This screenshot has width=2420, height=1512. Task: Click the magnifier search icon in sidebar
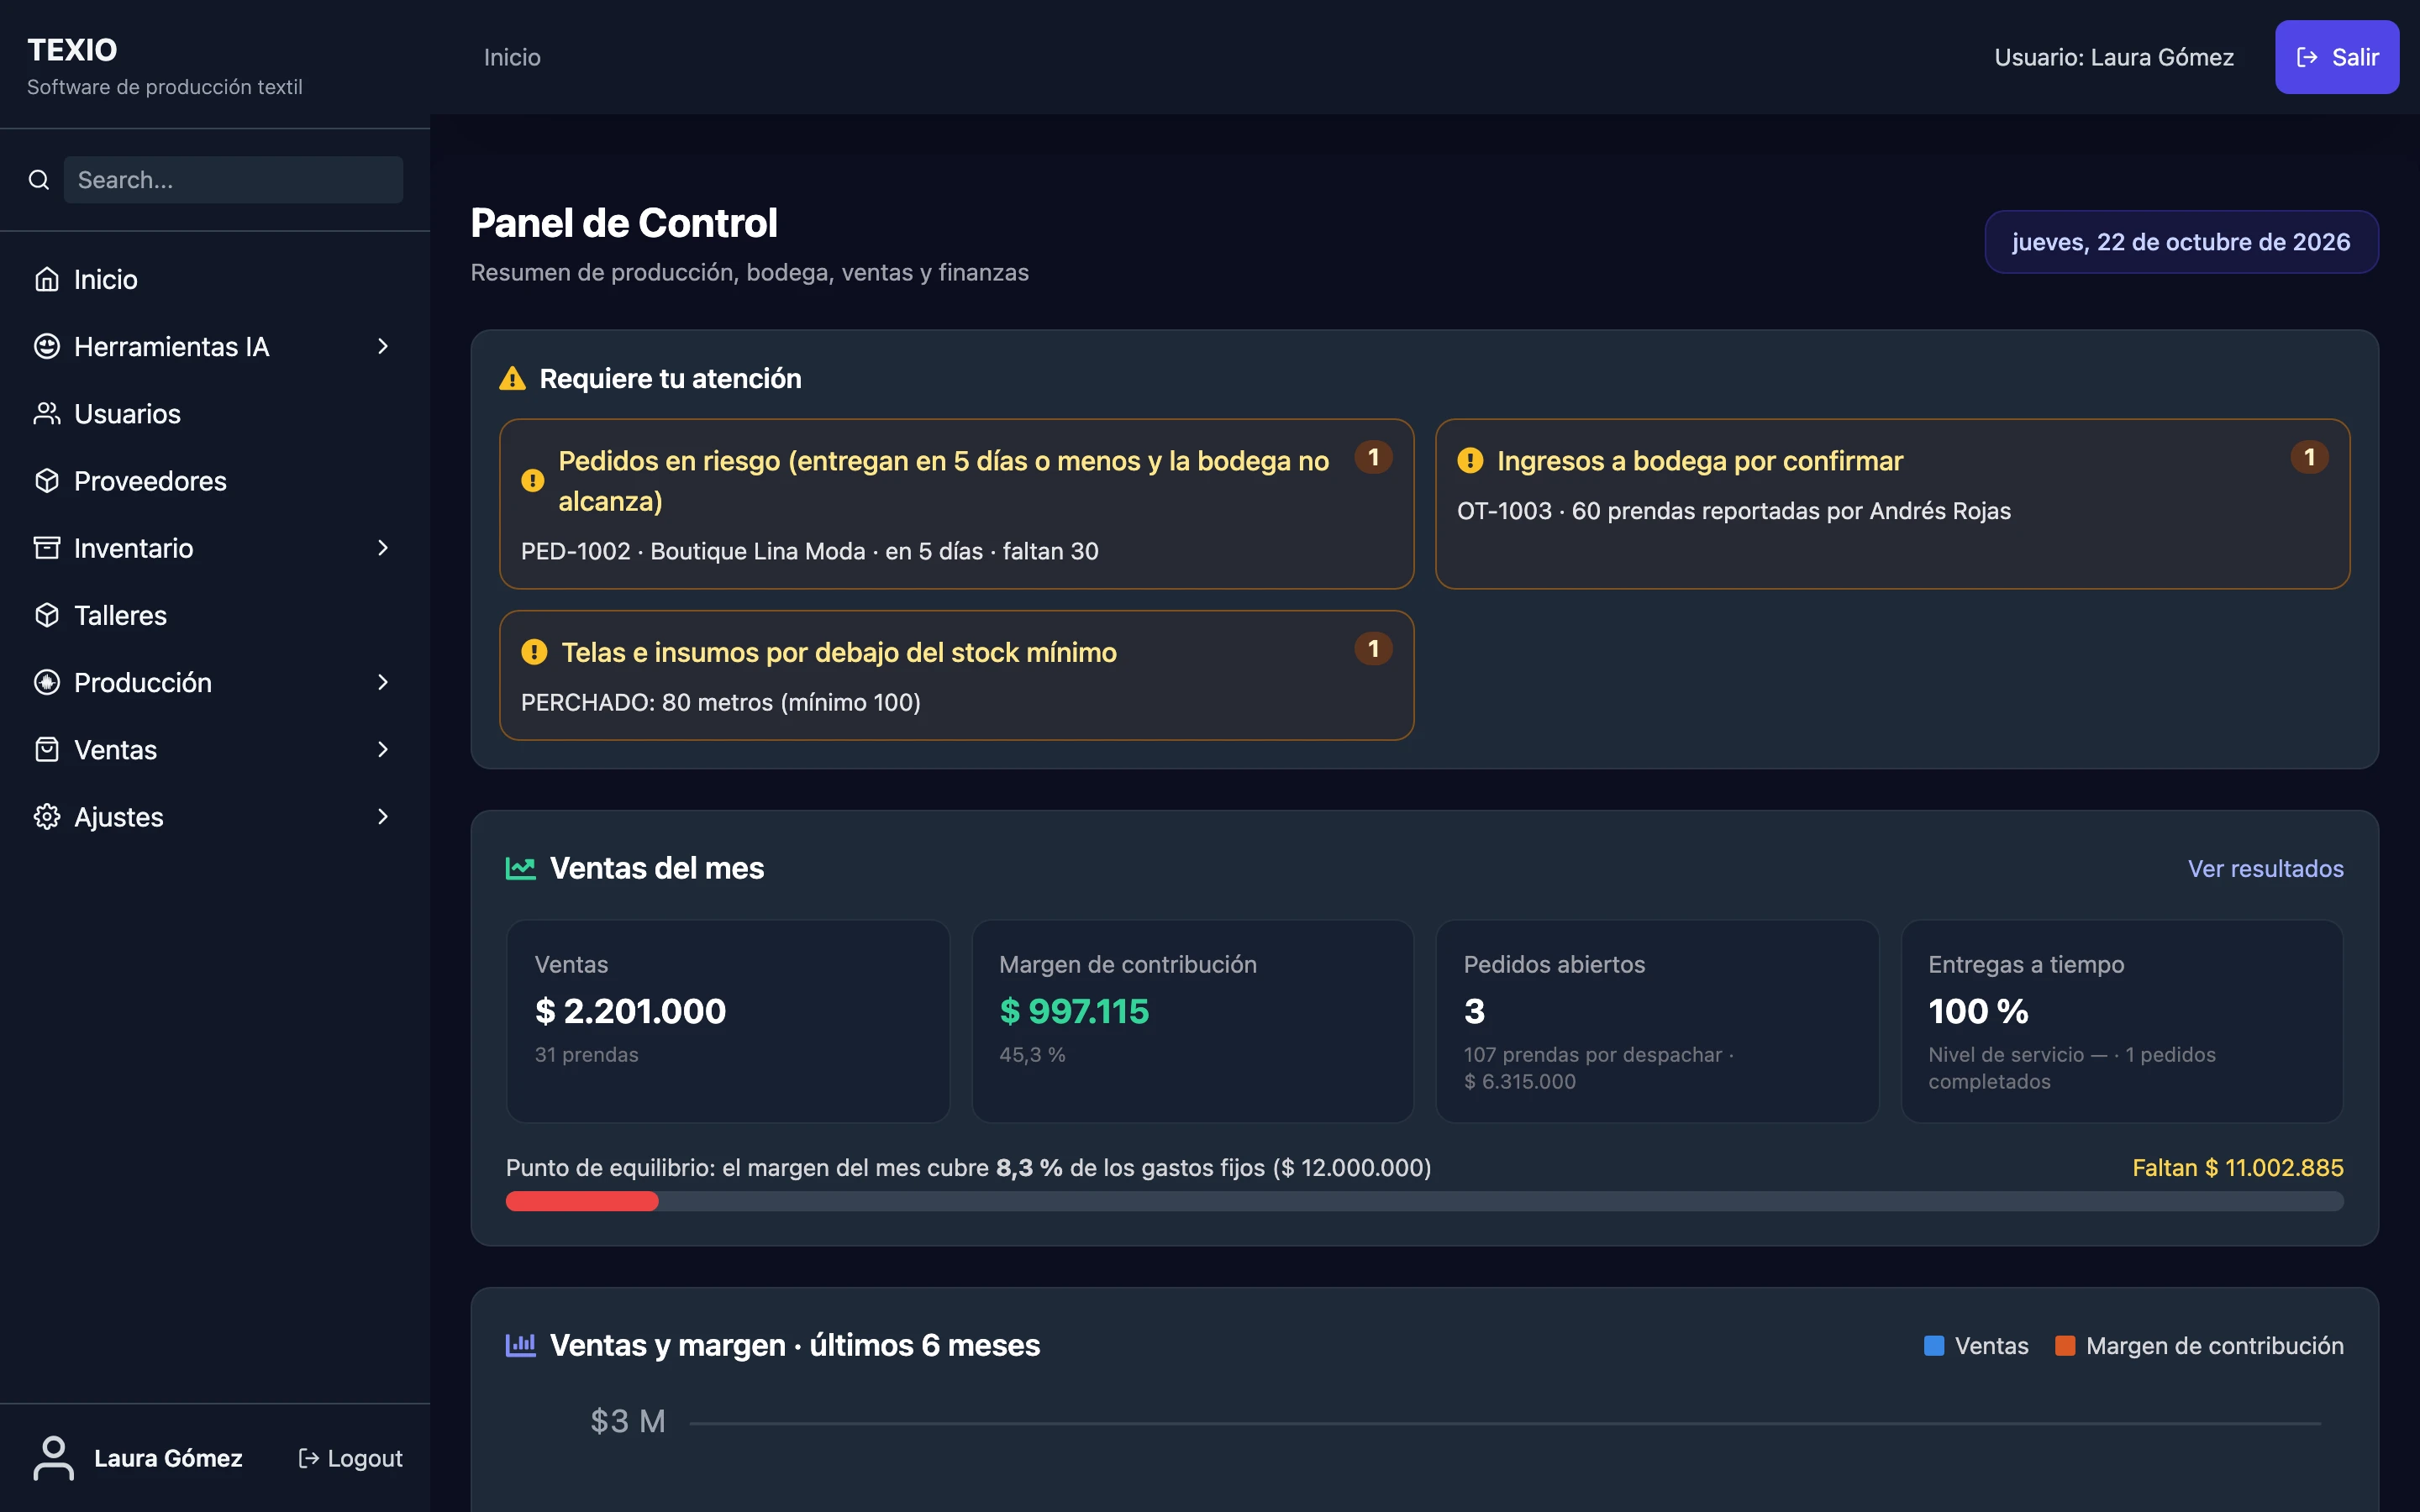[39, 180]
